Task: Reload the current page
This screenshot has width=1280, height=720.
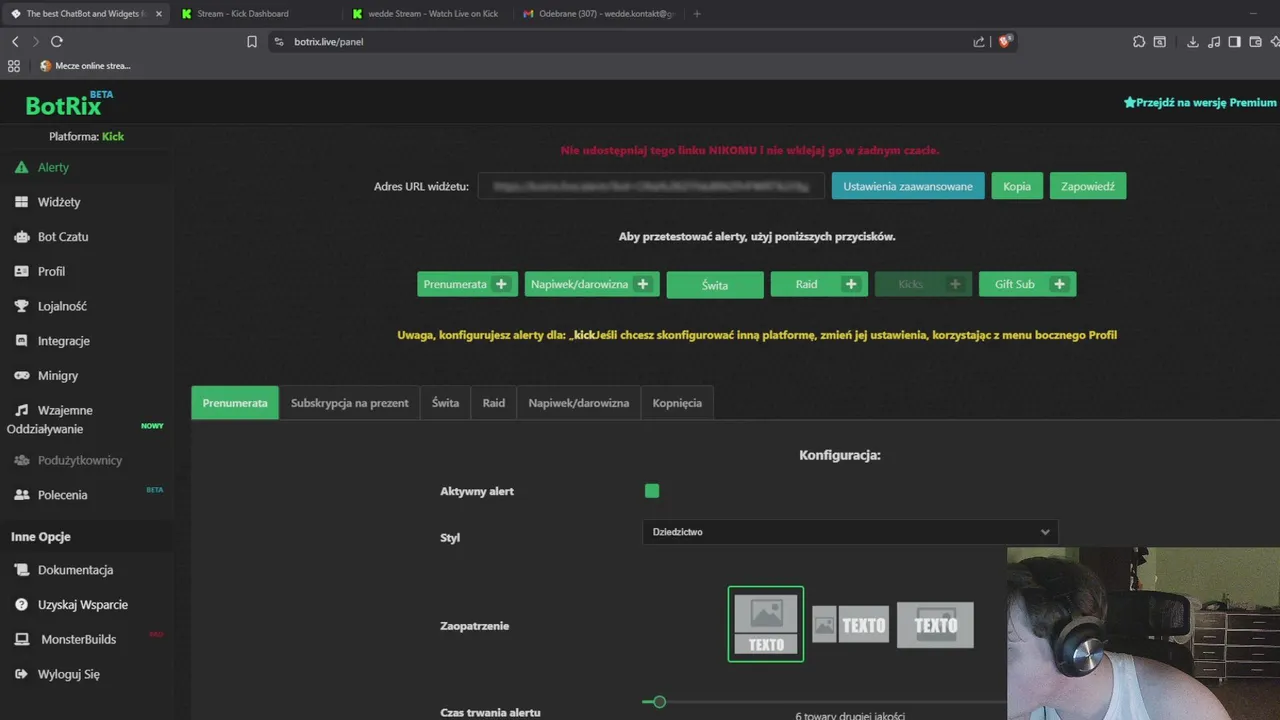Action: click(57, 41)
